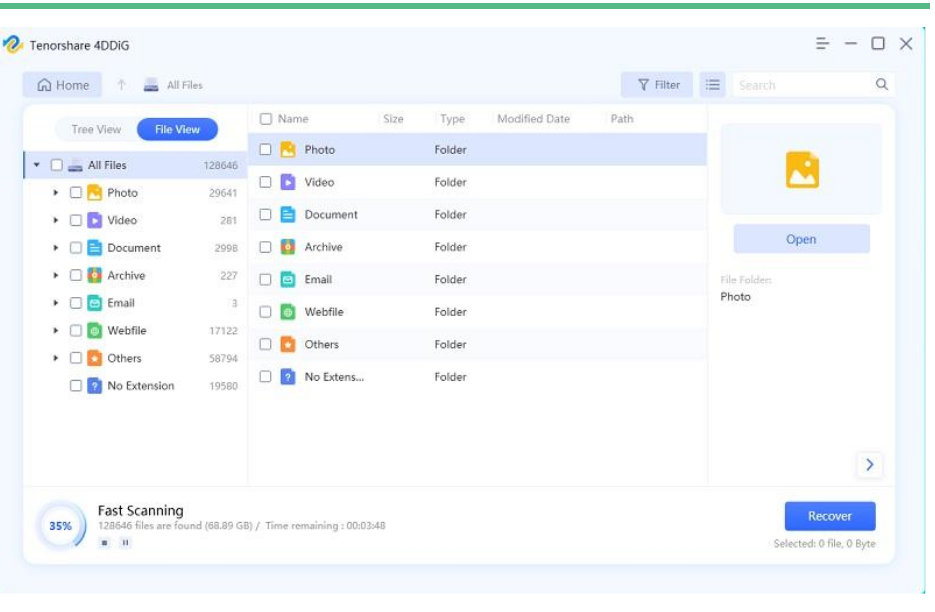Screen dimensions: 935x612
Task: Click the Photo folder icon in the file list
Action: point(288,149)
